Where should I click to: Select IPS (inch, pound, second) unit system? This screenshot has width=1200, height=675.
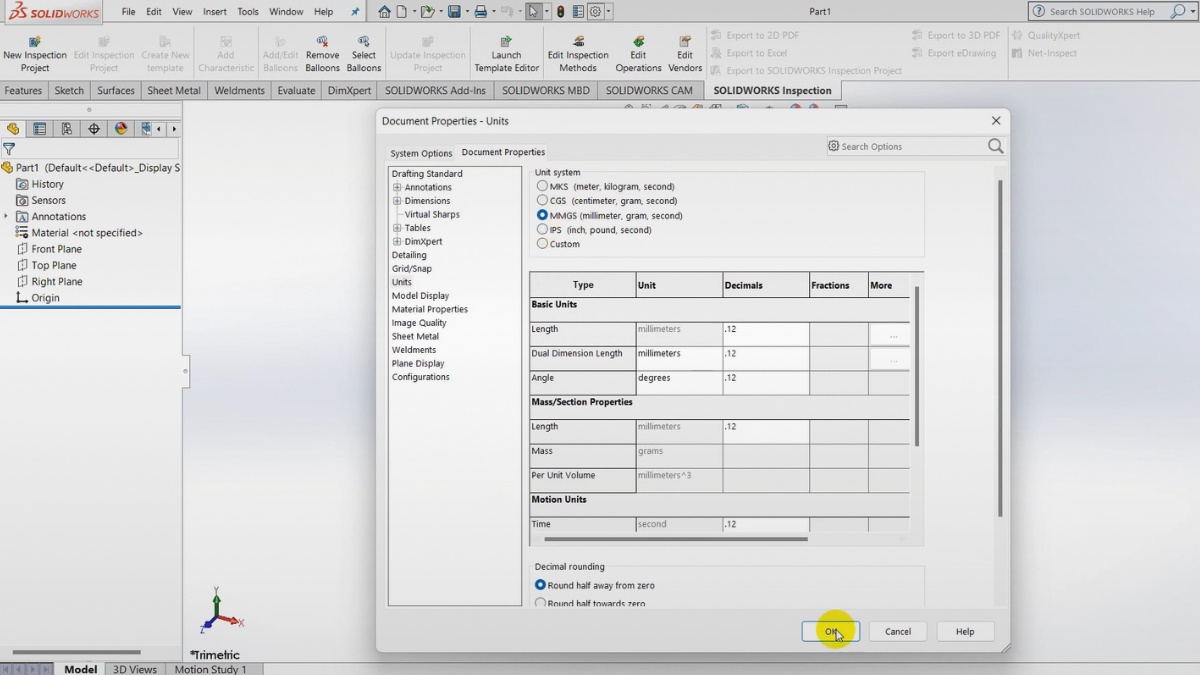(542, 230)
